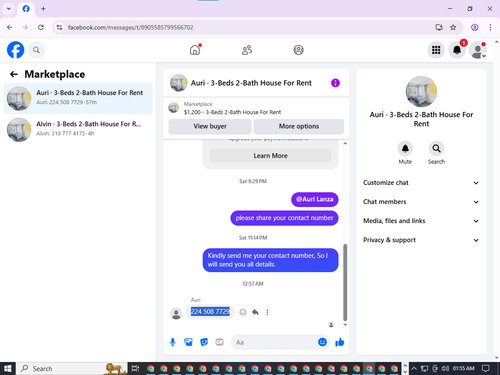Click the View buyer button

(x=210, y=126)
